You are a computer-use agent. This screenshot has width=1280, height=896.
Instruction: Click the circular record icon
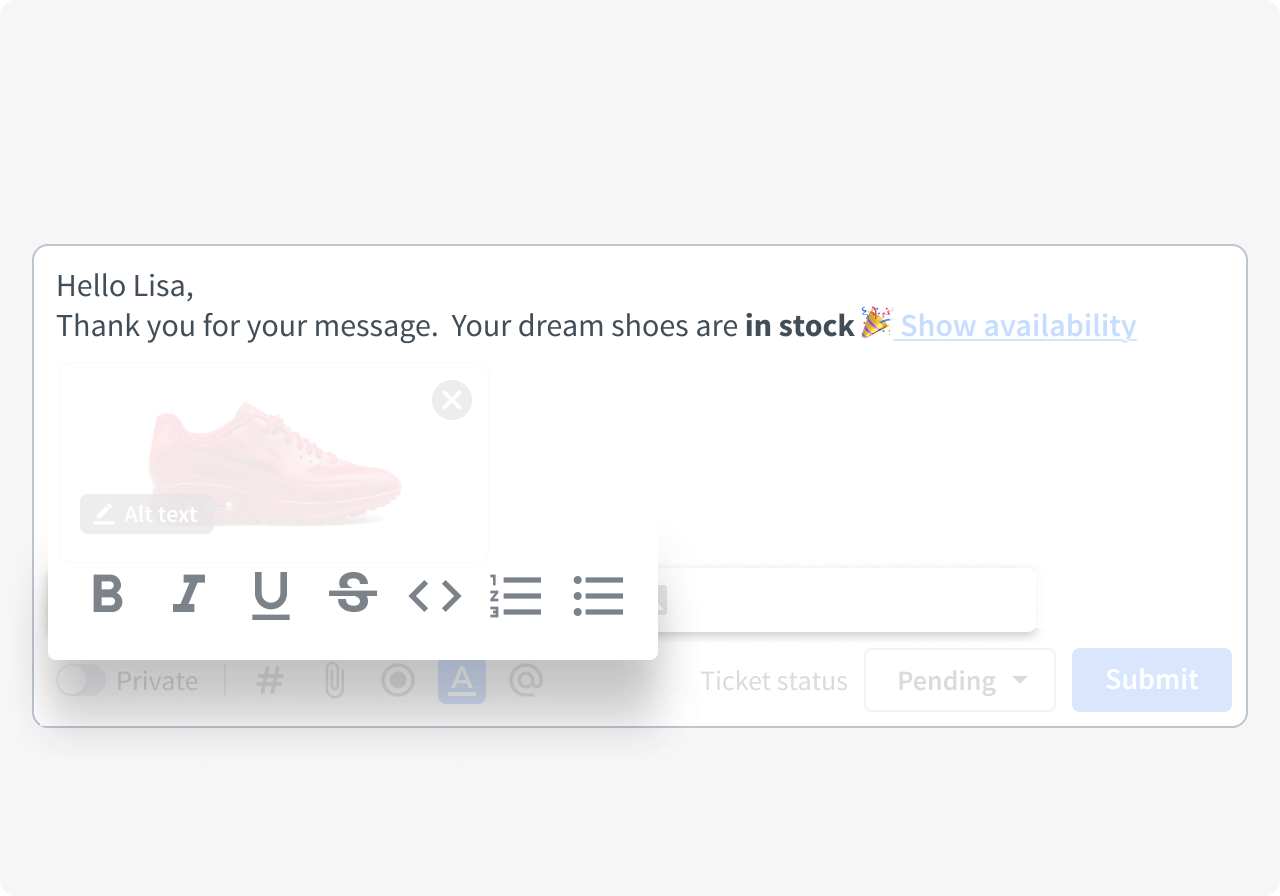(397, 680)
